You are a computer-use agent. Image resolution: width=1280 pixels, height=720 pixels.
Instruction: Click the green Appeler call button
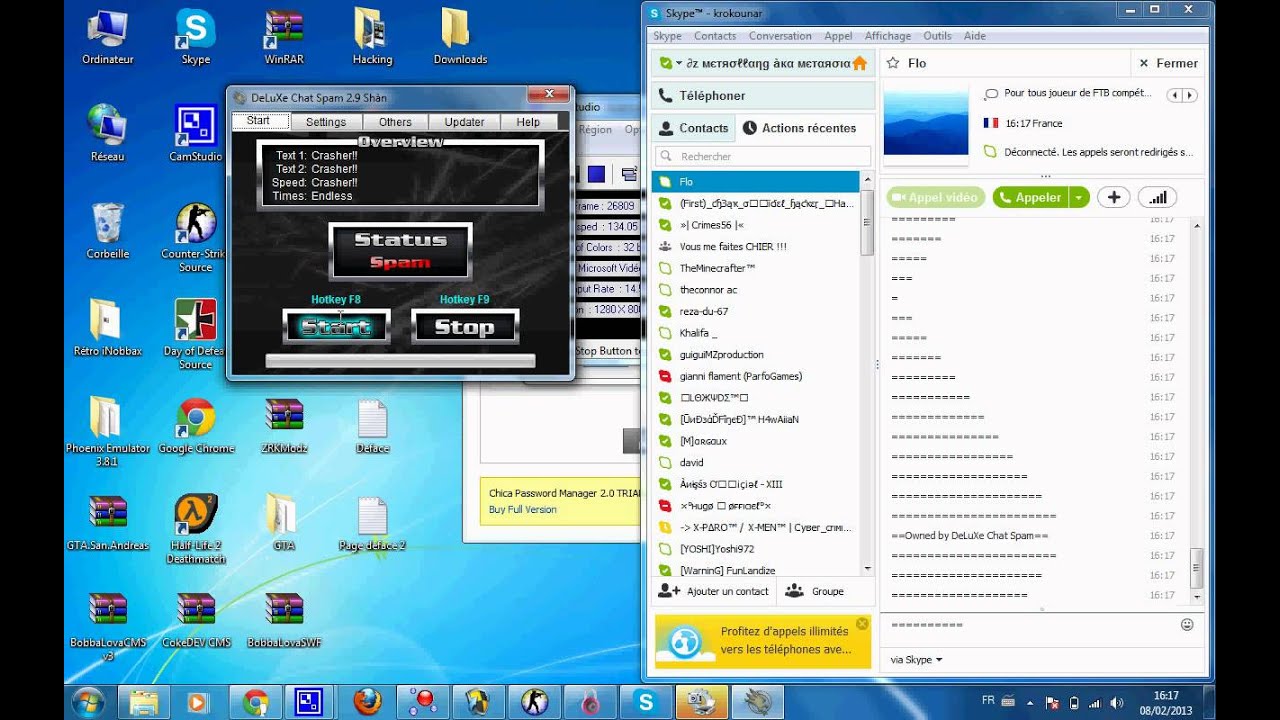[x=1030, y=197]
